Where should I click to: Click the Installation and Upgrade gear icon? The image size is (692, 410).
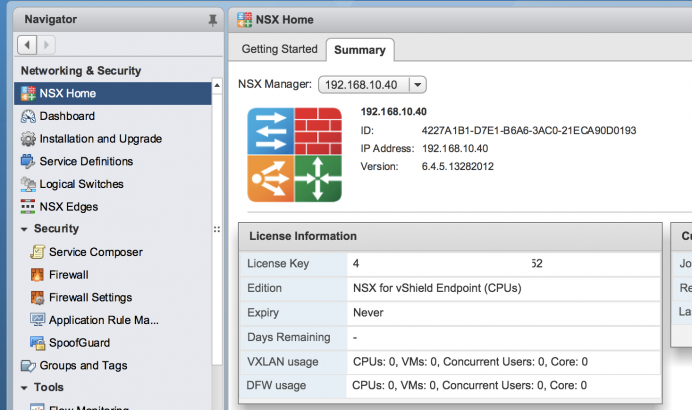[28, 139]
